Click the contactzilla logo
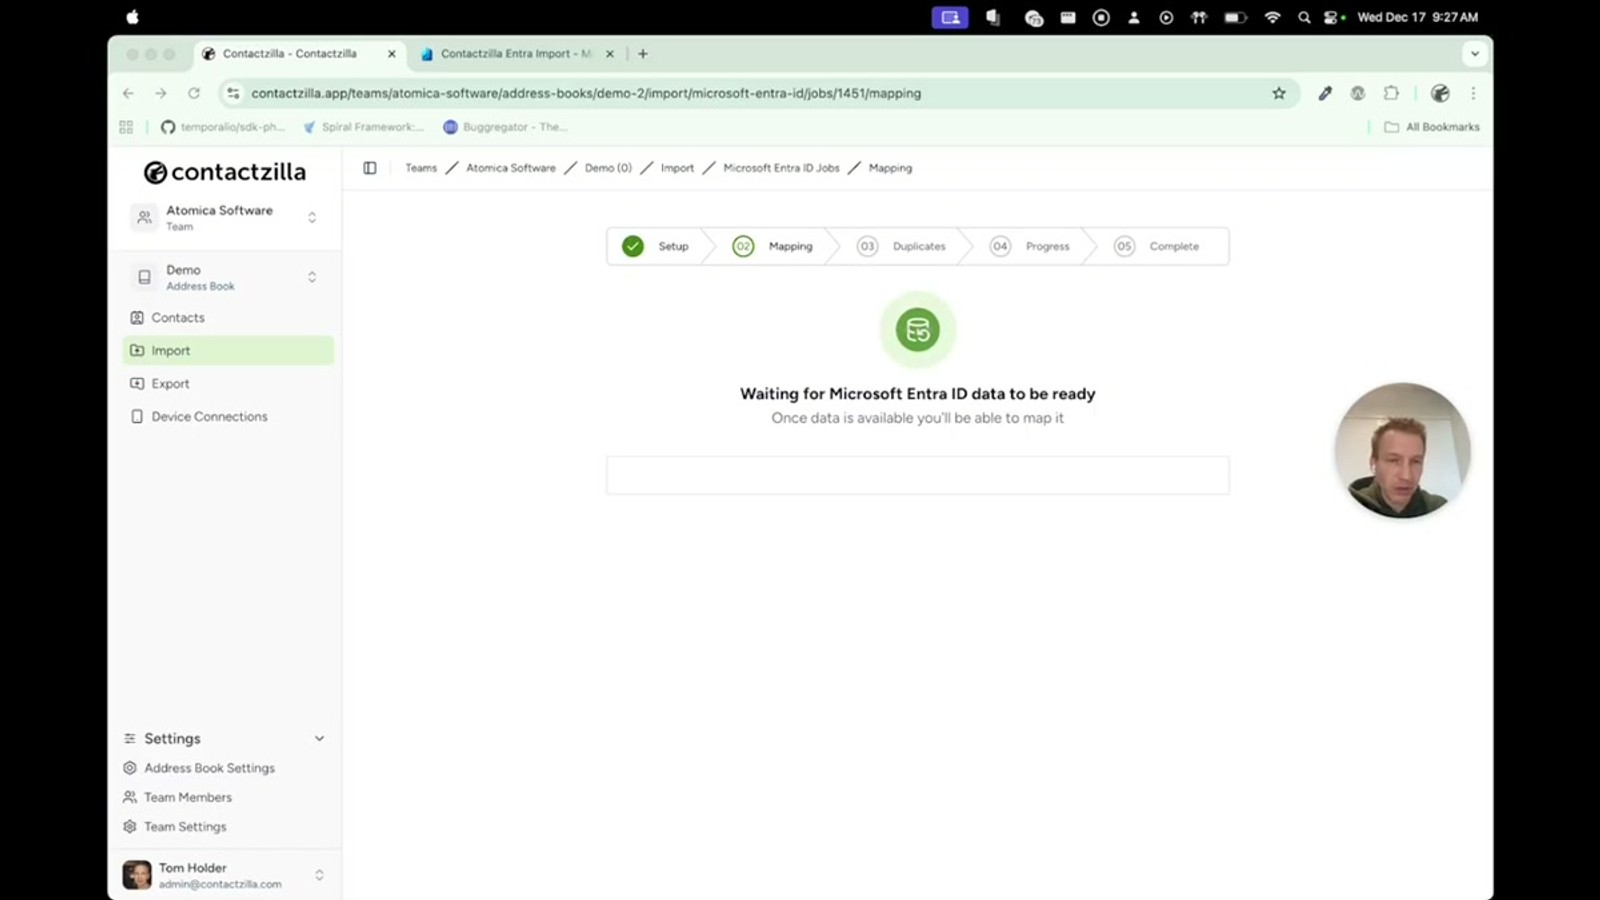The height and width of the screenshot is (900, 1600). tap(224, 172)
